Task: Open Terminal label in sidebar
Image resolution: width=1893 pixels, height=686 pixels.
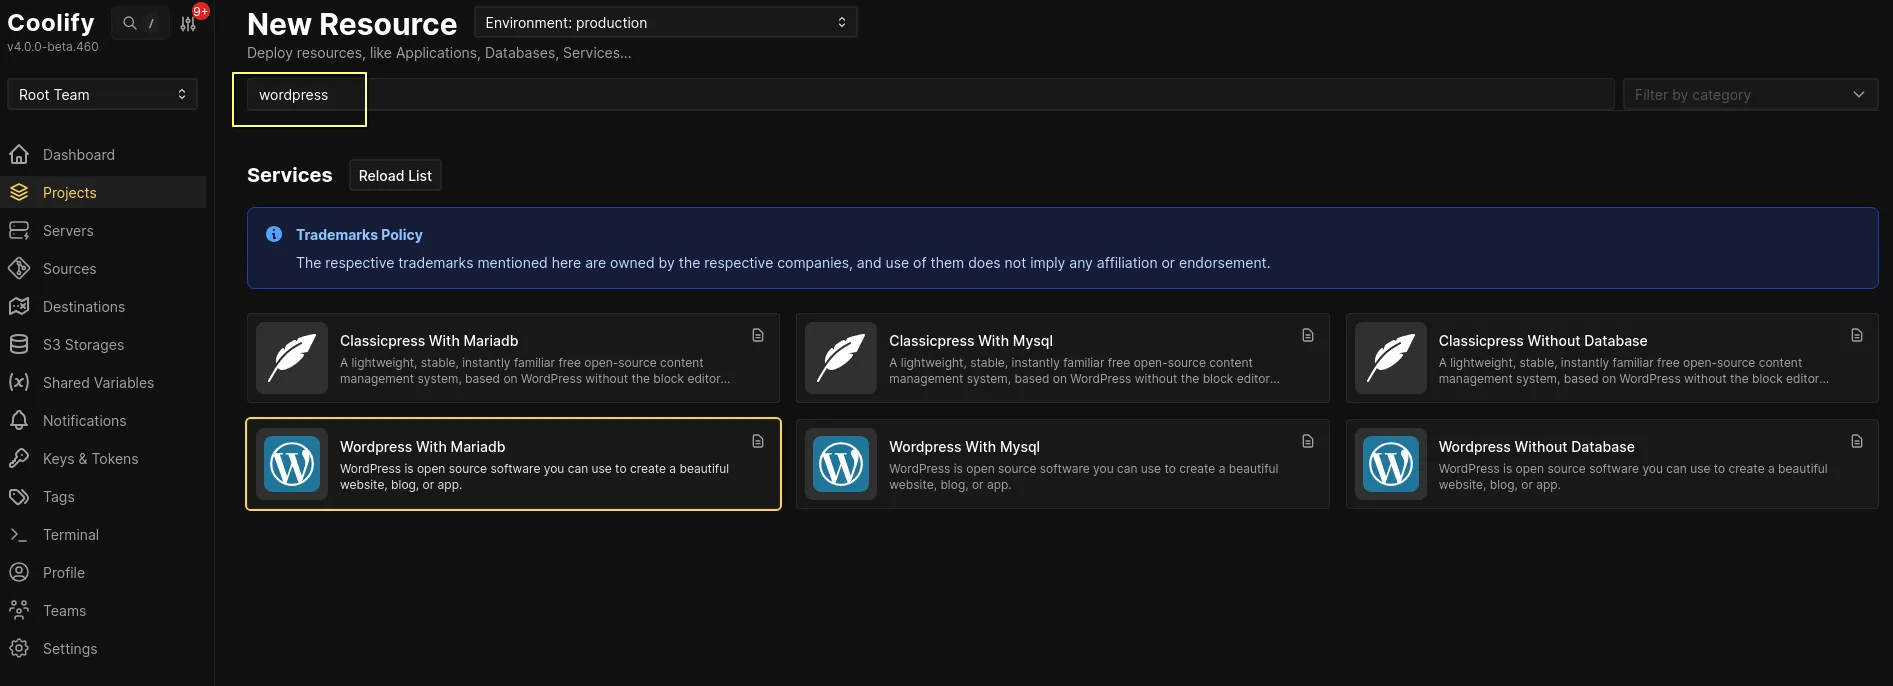Action: pyautogui.click(x=71, y=535)
